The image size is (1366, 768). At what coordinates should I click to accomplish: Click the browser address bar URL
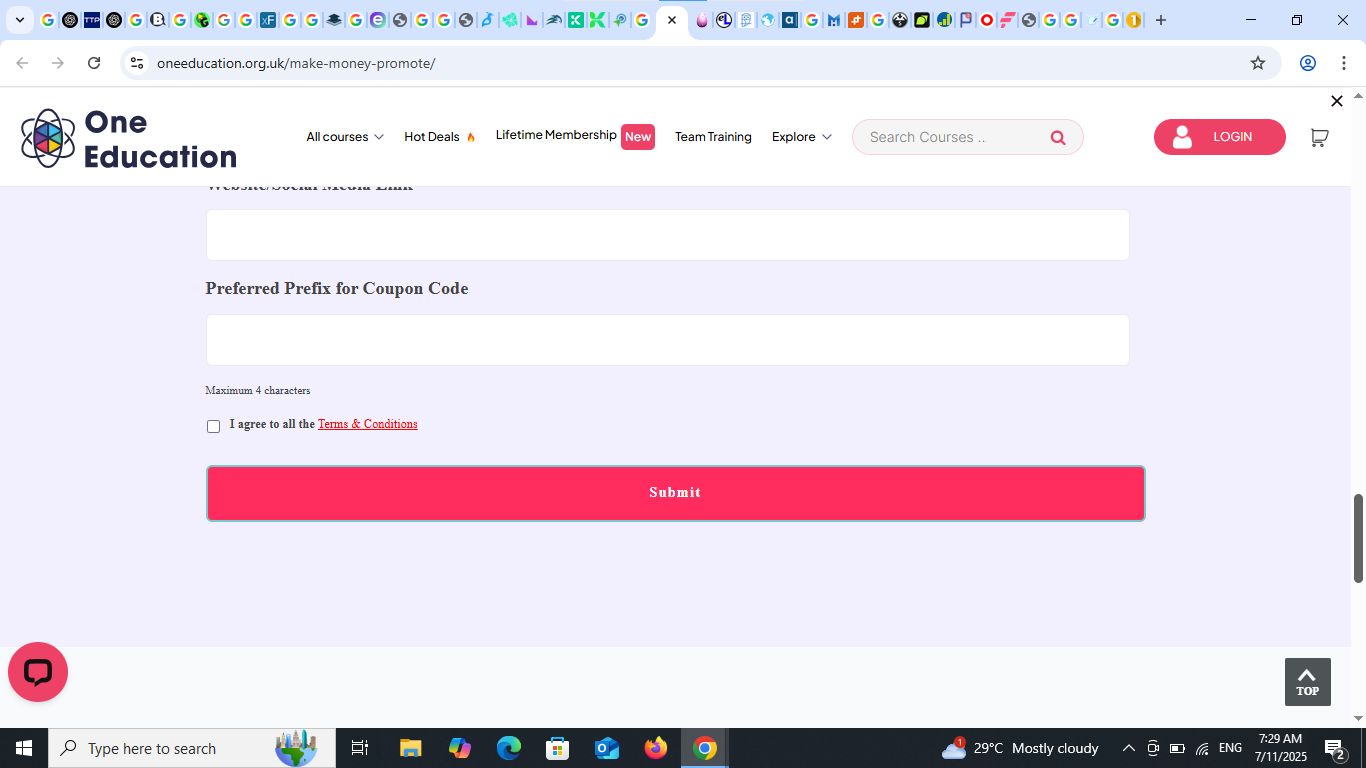tap(296, 63)
